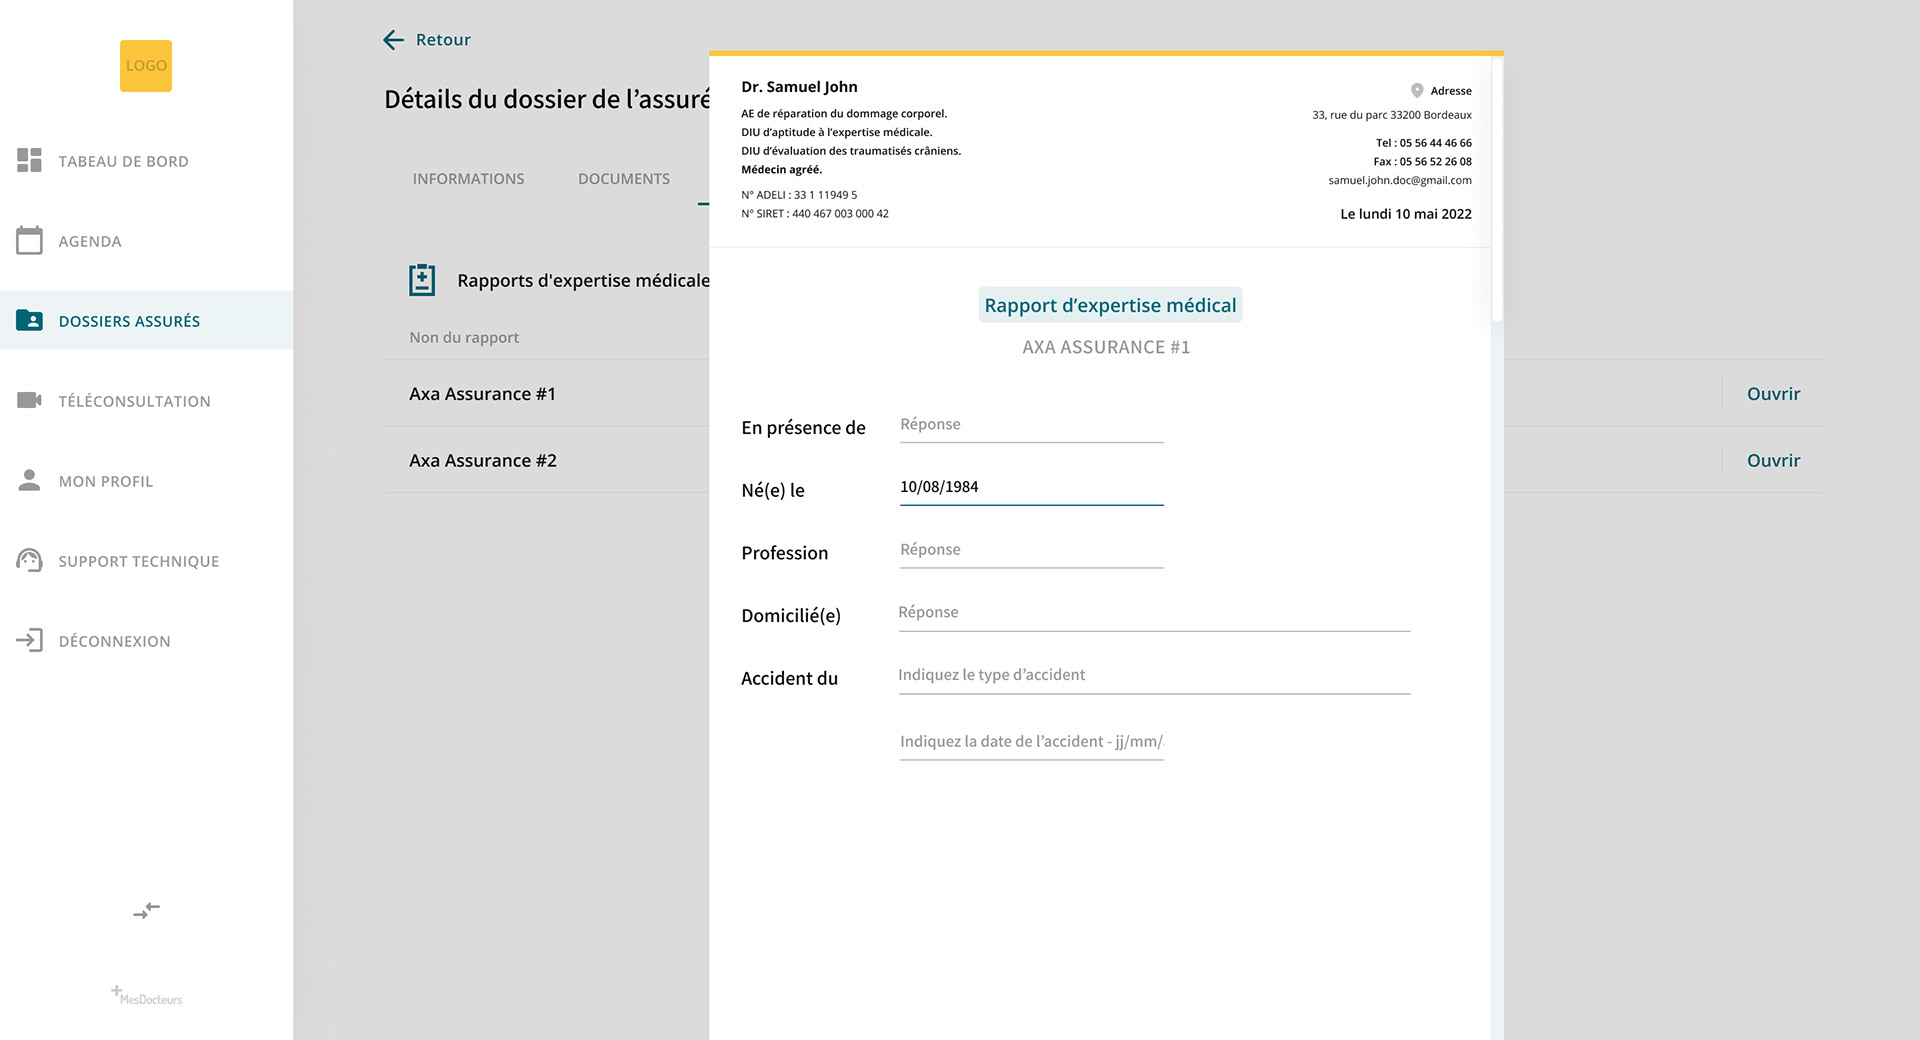
Task: Click the Profession response field
Action: coord(1031,551)
